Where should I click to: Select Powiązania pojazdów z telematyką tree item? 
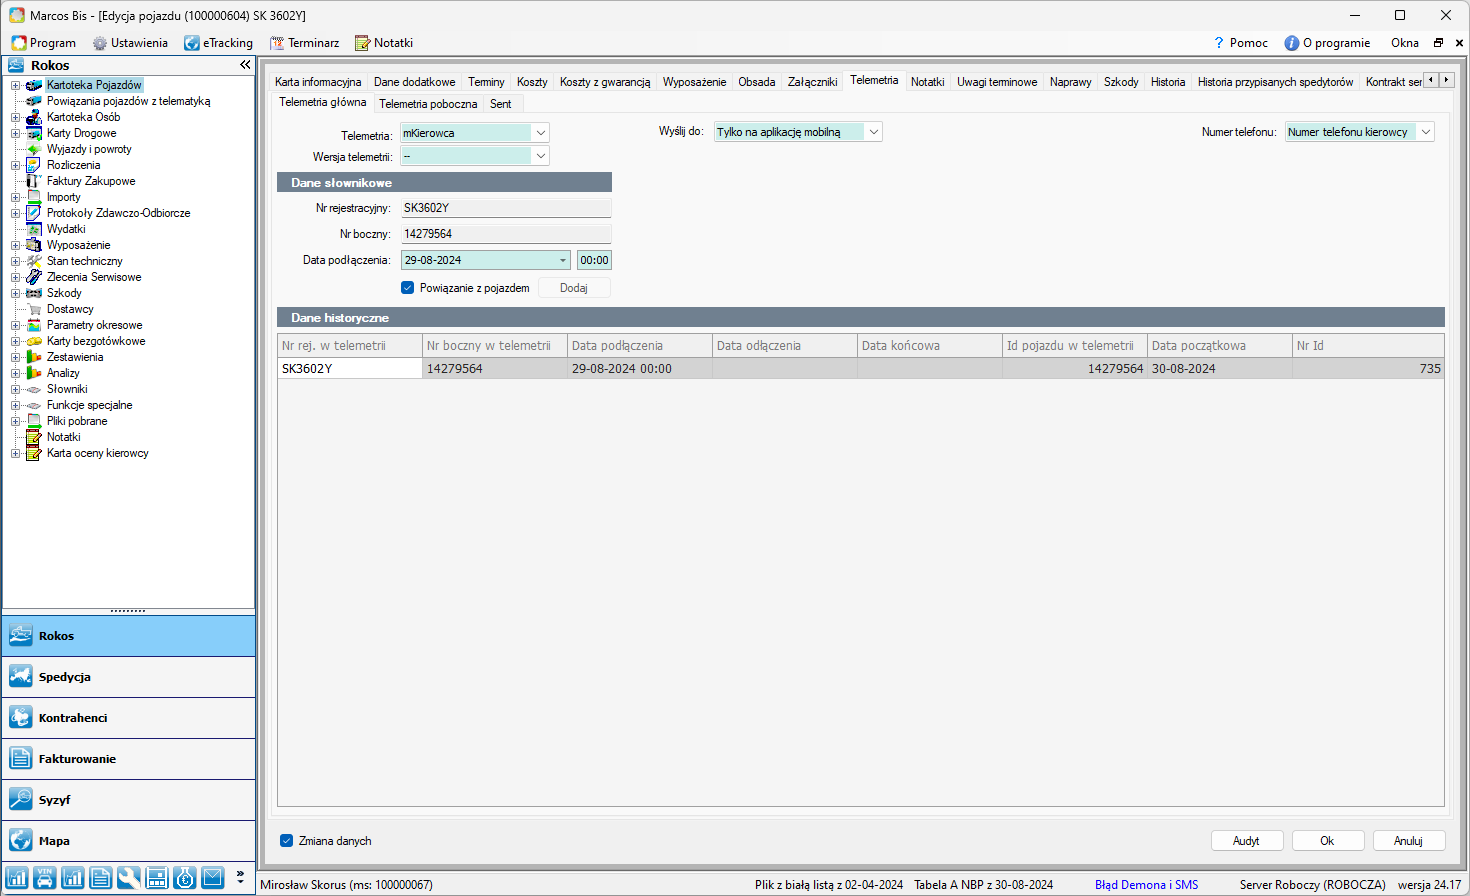point(128,101)
